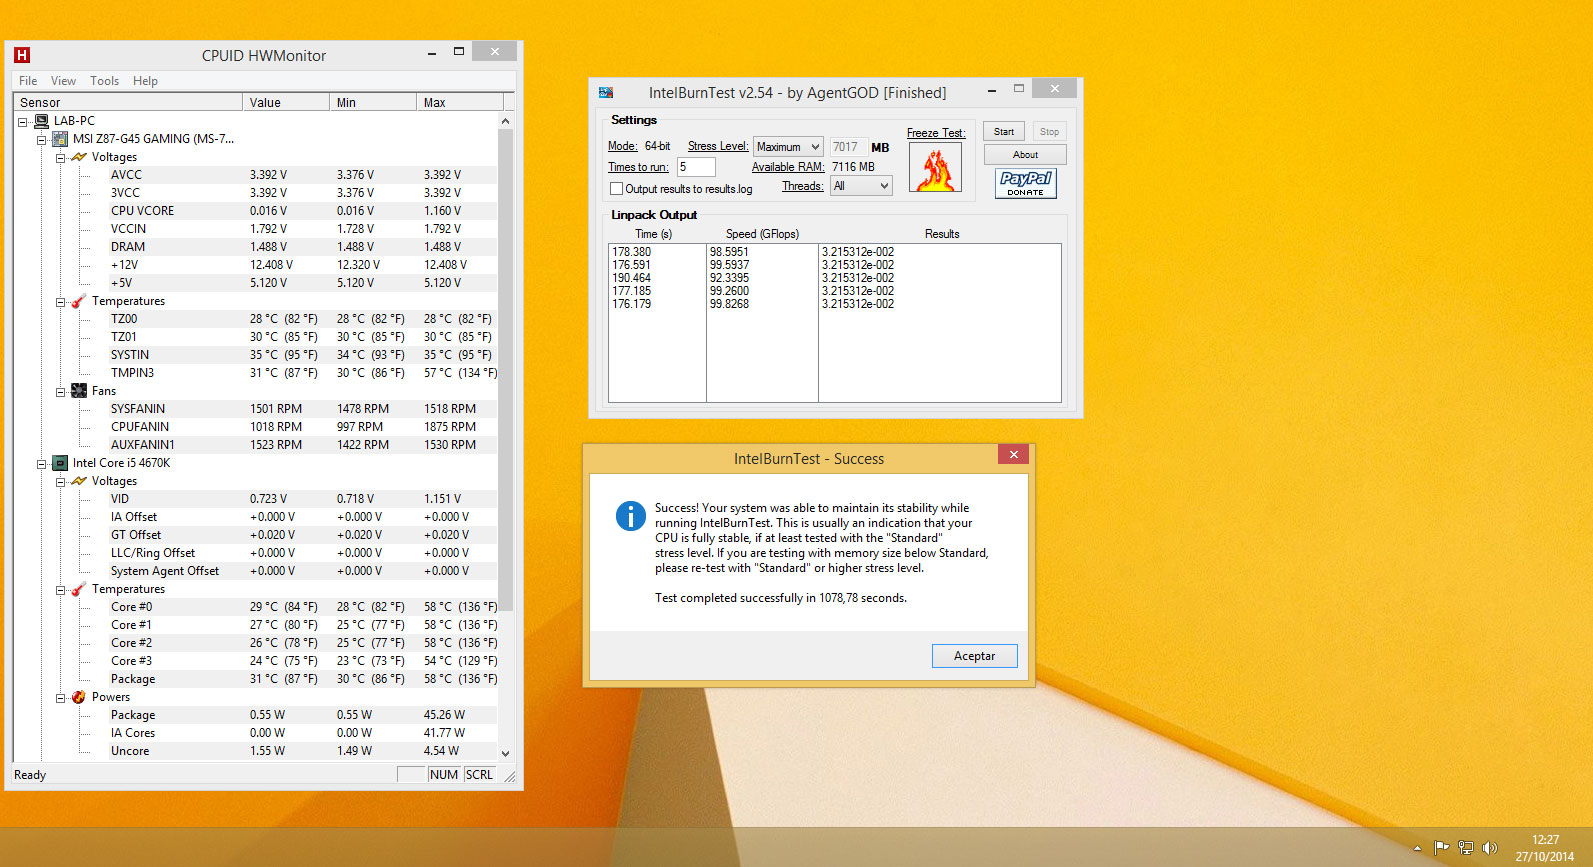Image resolution: width=1593 pixels, height=867 pixels.
Task: Select the Uncore power row
Action: pyautogui.click(x=303, y=751)
